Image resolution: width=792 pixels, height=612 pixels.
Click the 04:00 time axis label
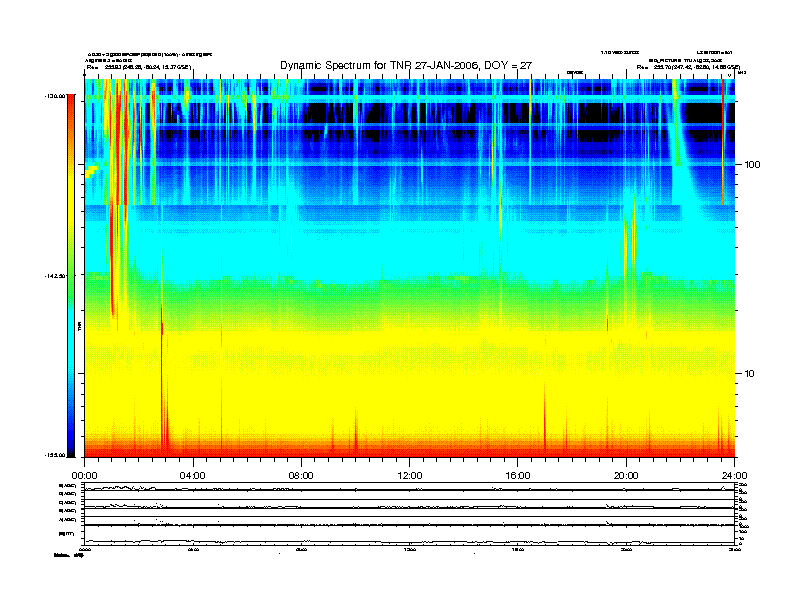point(192,476)
